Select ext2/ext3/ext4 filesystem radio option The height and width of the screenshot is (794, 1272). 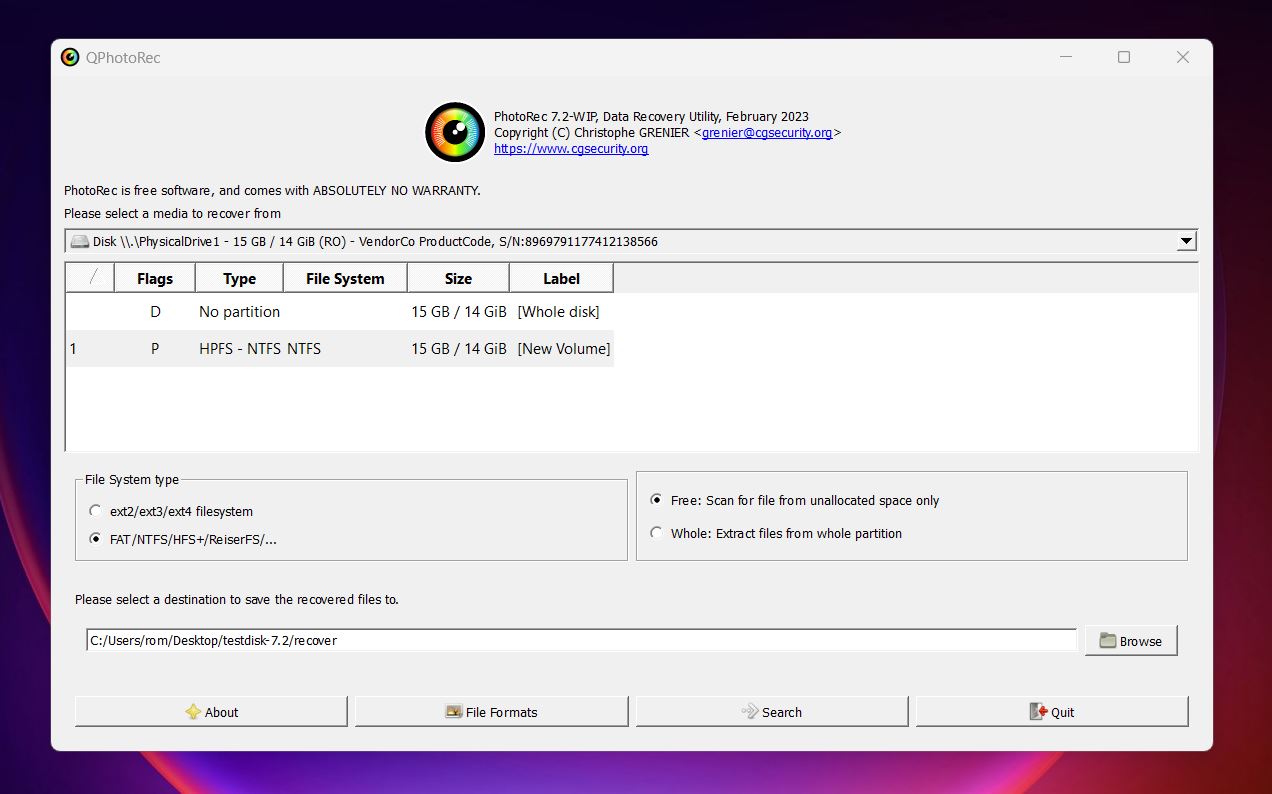point(96,511)
